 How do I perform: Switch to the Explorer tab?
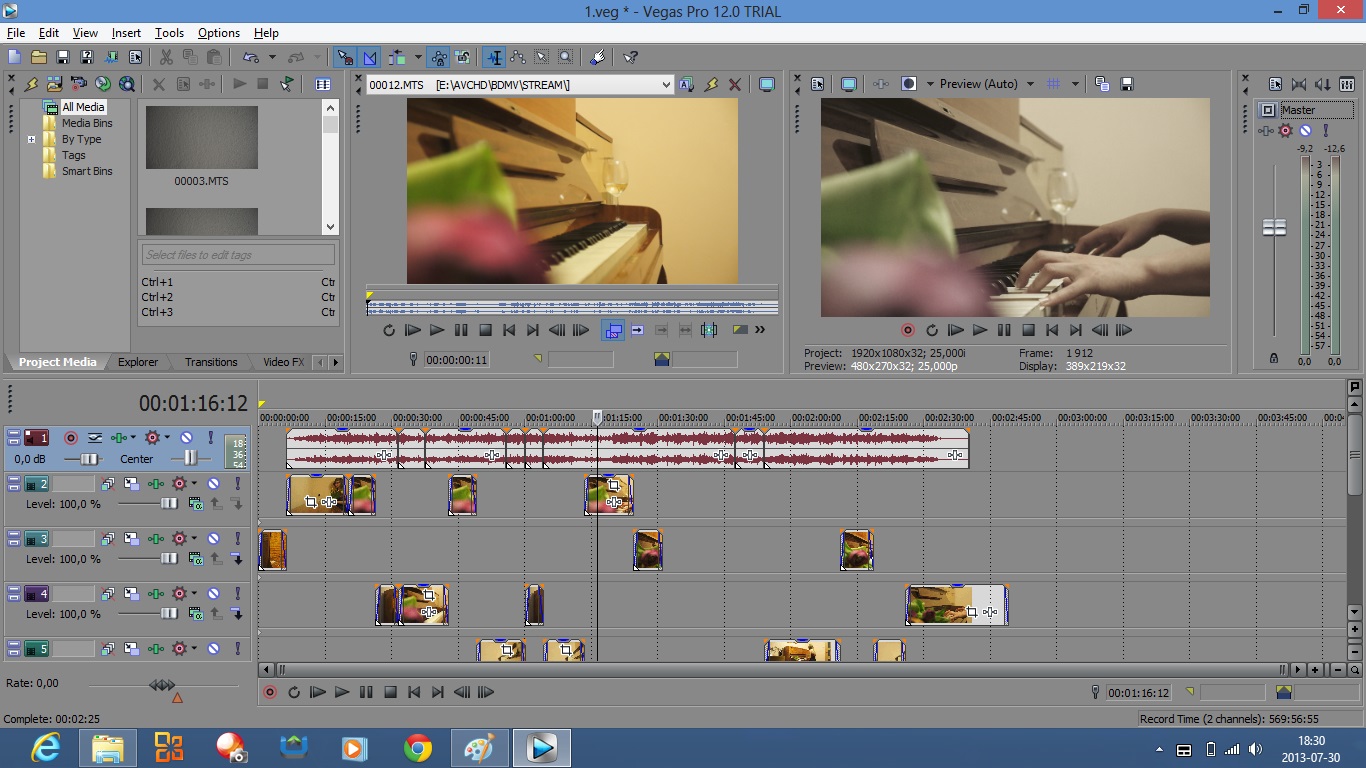(138, 362)
